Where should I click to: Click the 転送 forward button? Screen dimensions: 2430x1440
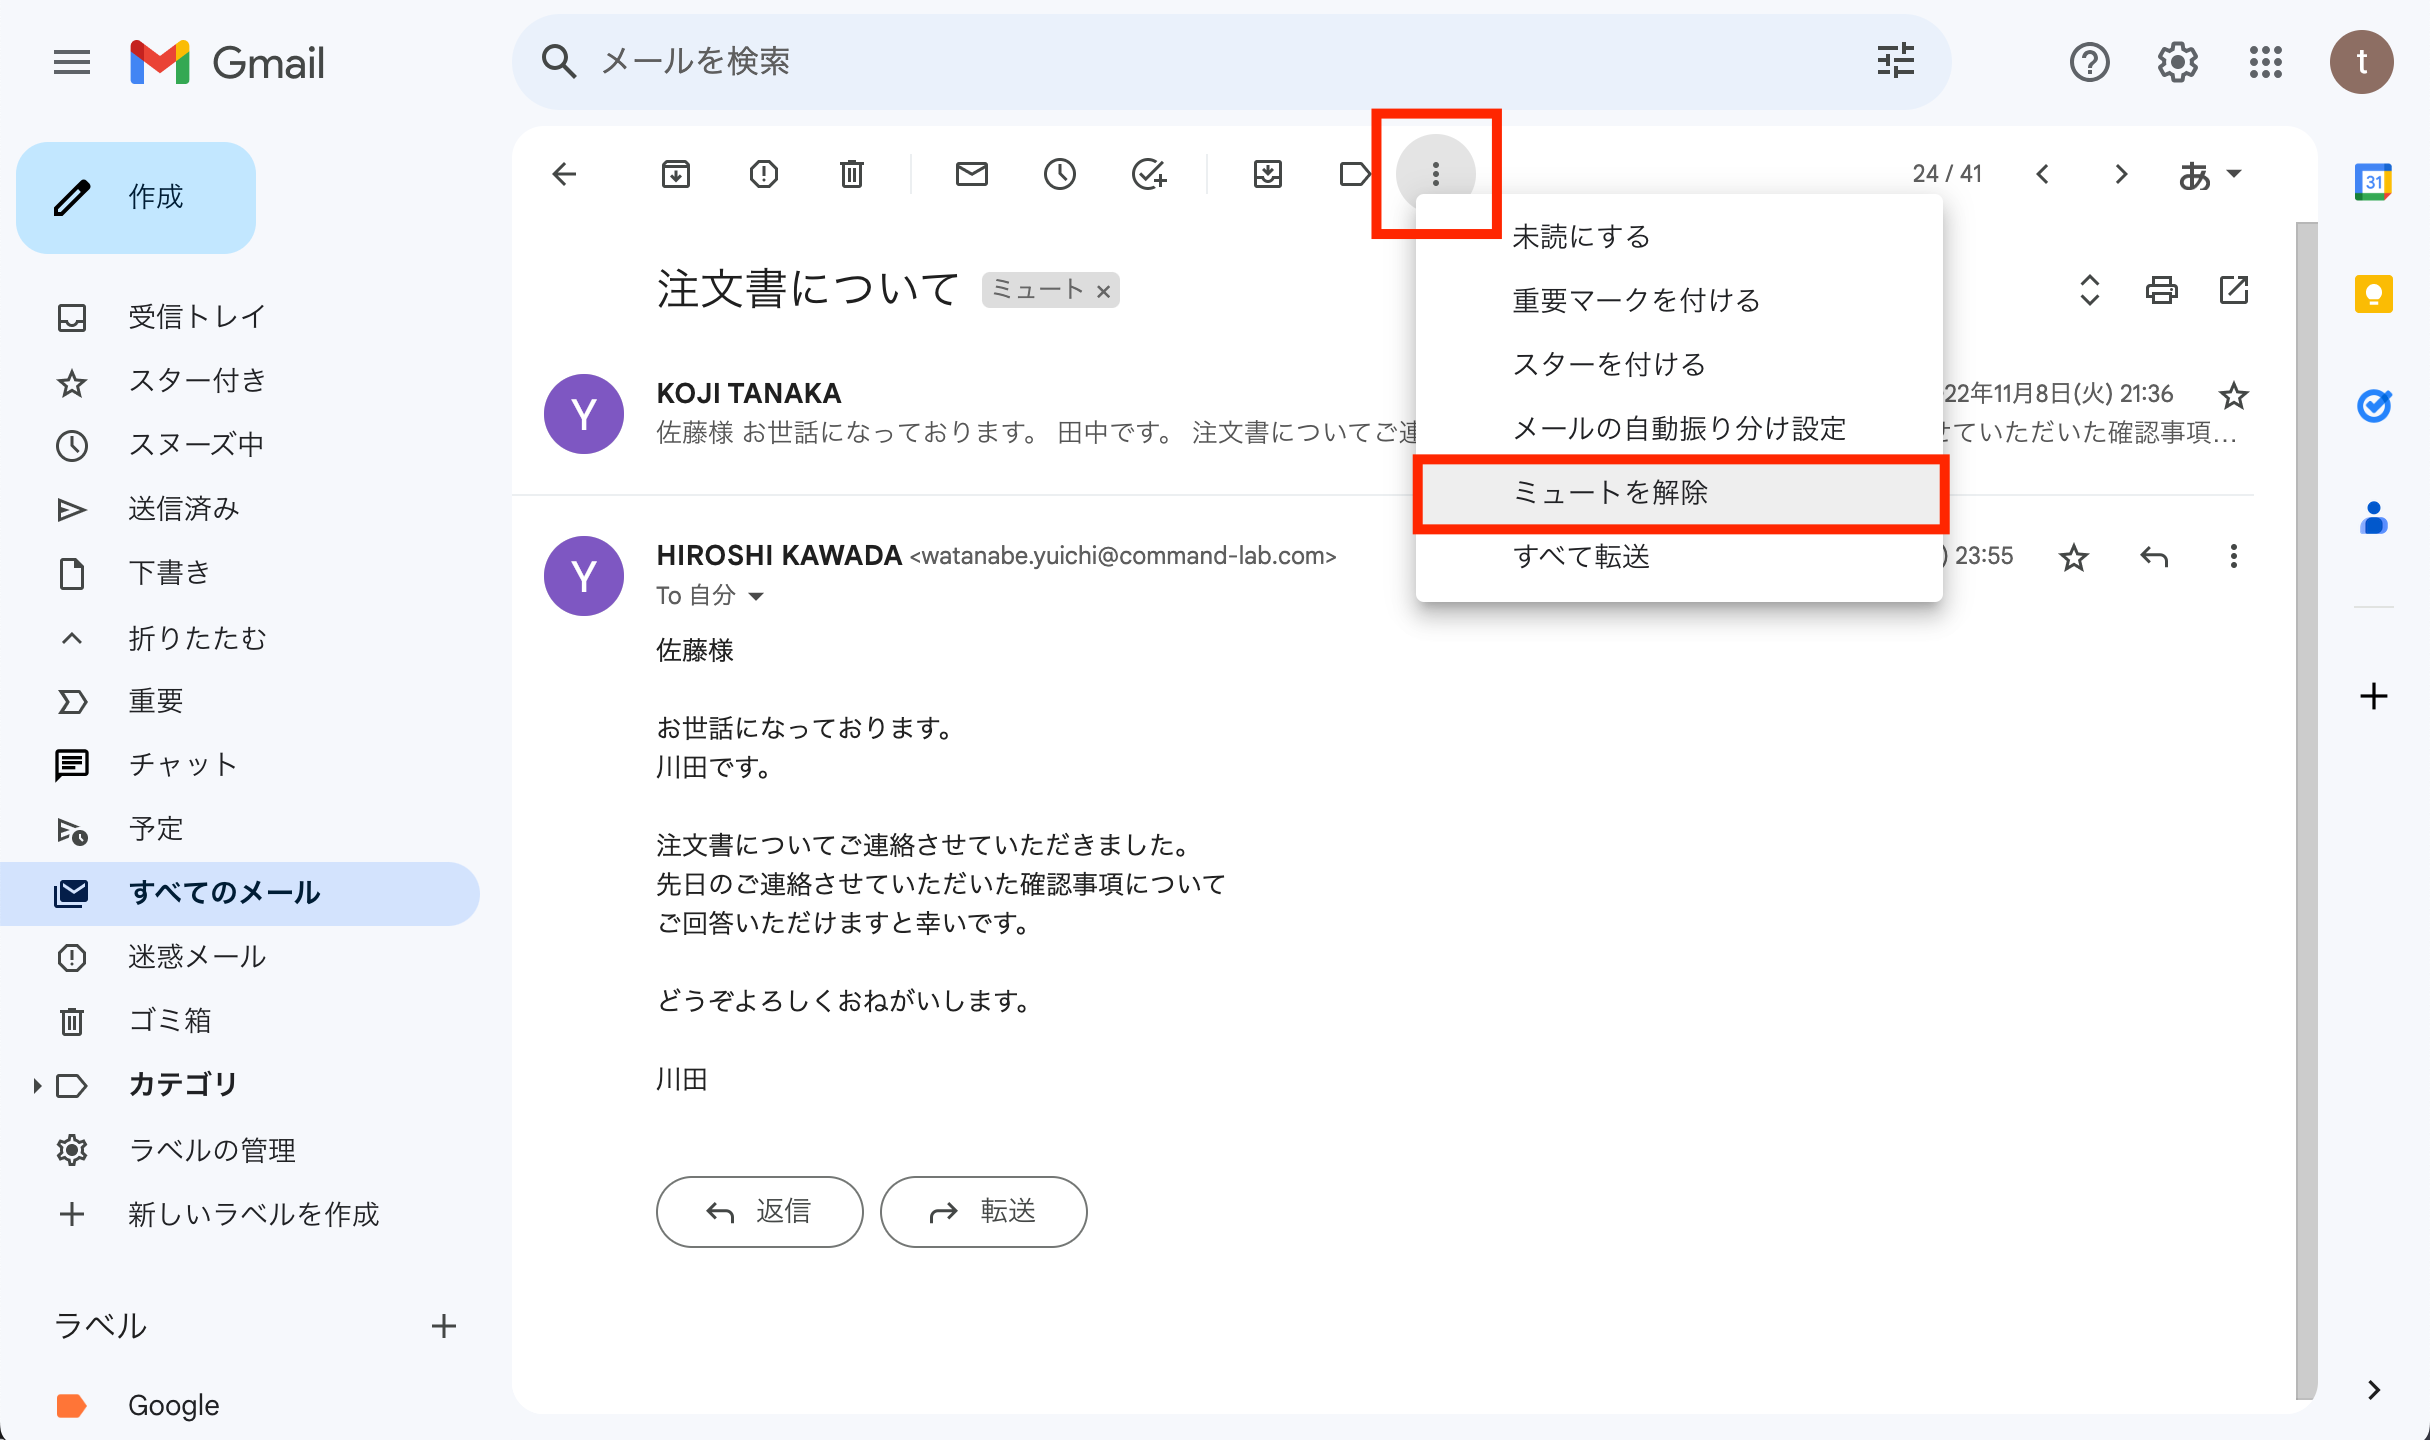[983, 1212]
